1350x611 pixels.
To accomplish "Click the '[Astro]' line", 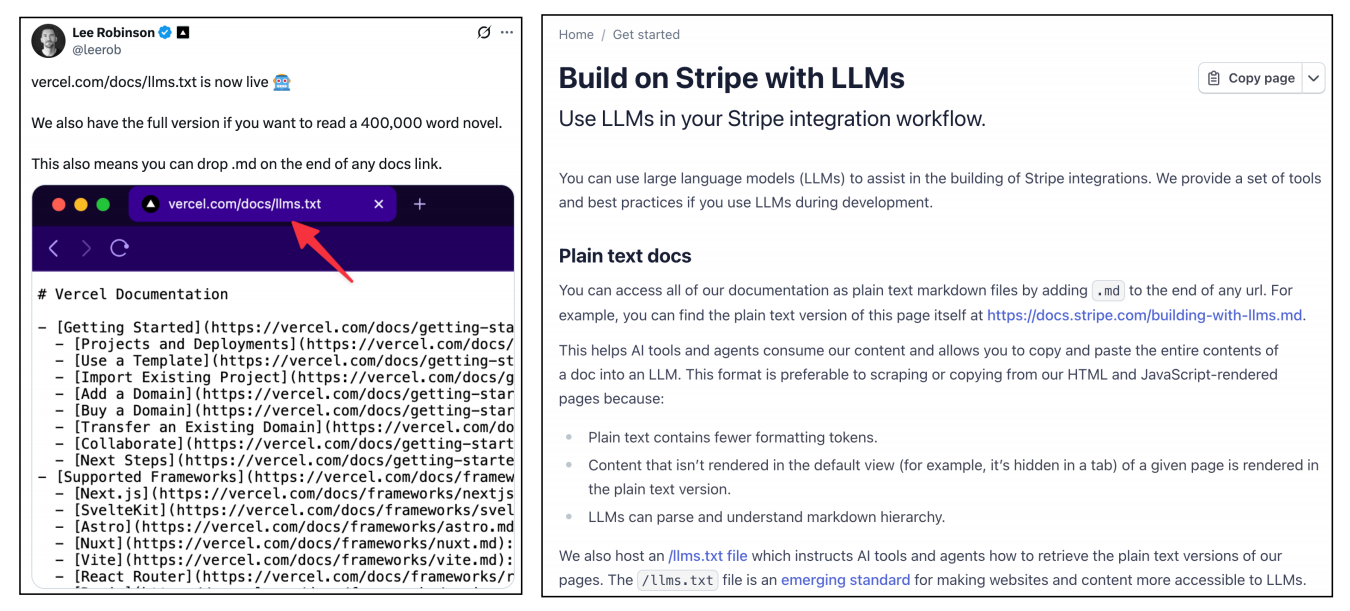I will (x=284, y=527).
